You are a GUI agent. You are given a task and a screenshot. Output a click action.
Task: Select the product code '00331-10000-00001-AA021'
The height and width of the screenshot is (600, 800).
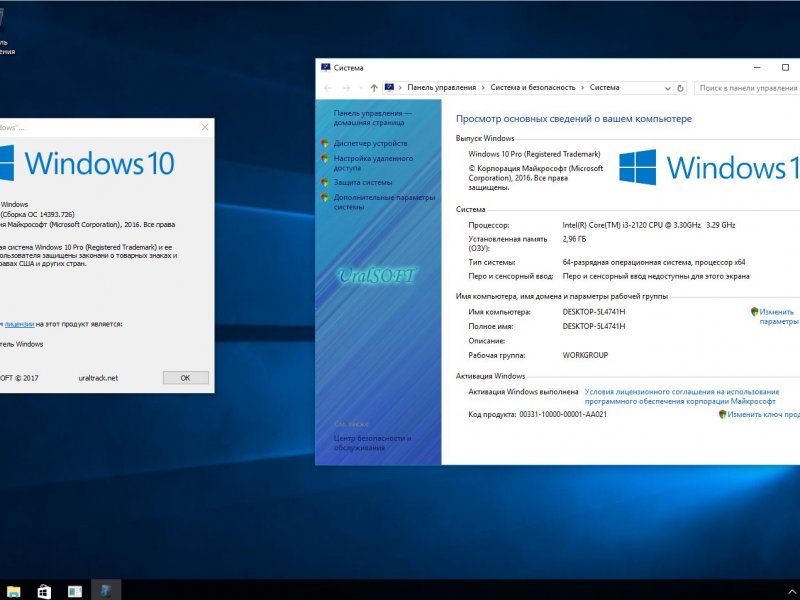[563, 414]
